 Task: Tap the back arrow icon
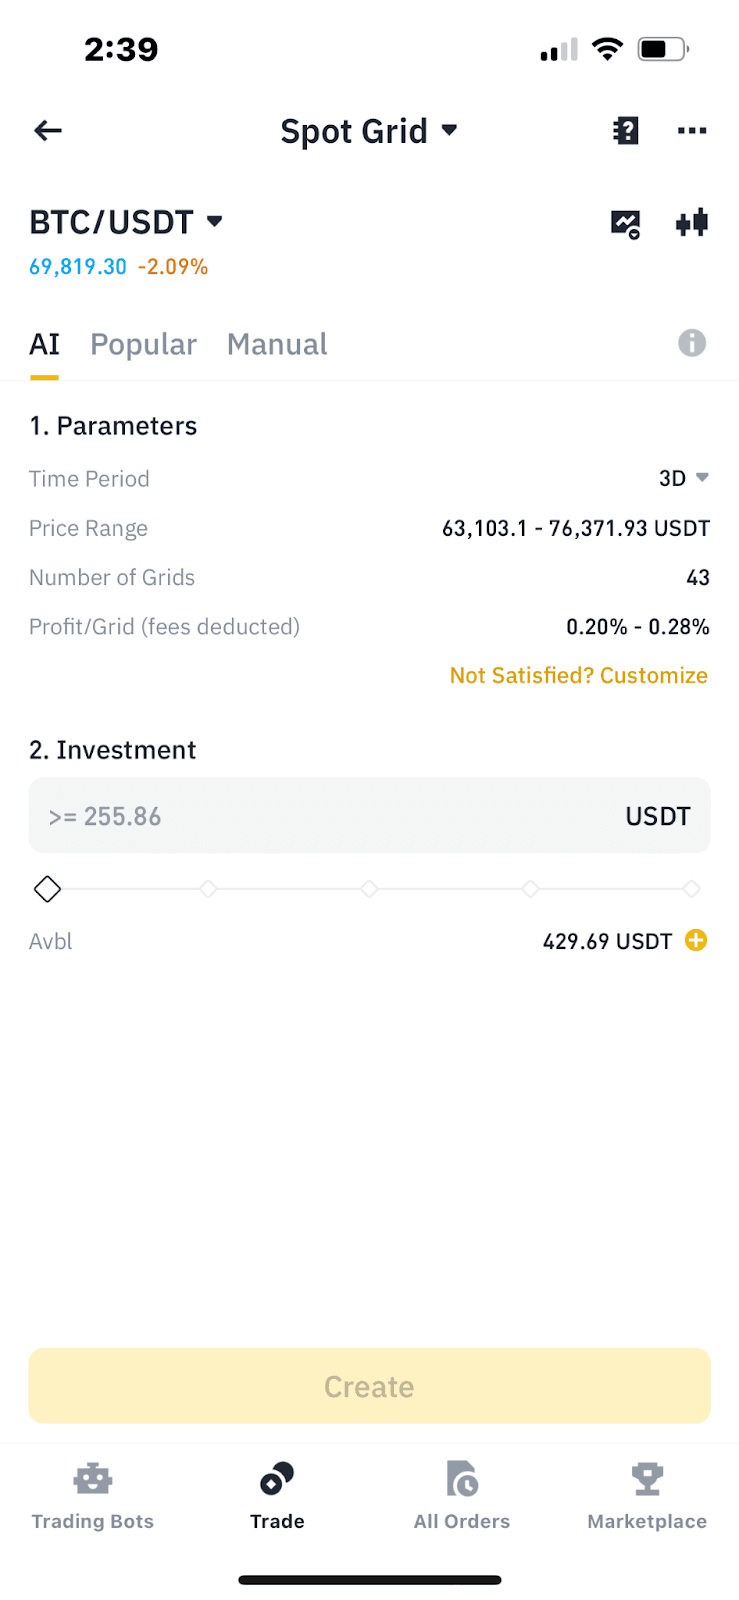coord(48,130)
